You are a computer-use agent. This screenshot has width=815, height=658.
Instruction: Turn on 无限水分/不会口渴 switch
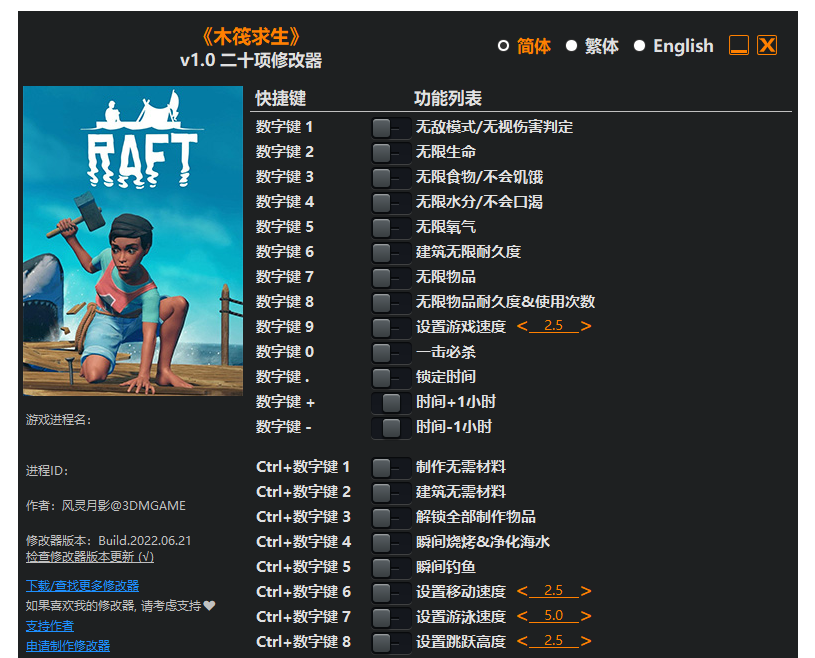click(x=391, y=202)
